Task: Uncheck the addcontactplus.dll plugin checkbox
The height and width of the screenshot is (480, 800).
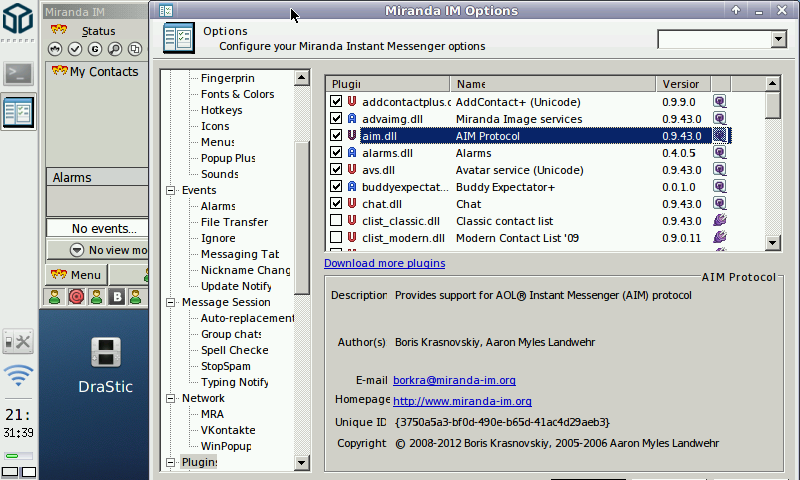Action: tap(337, 102)
